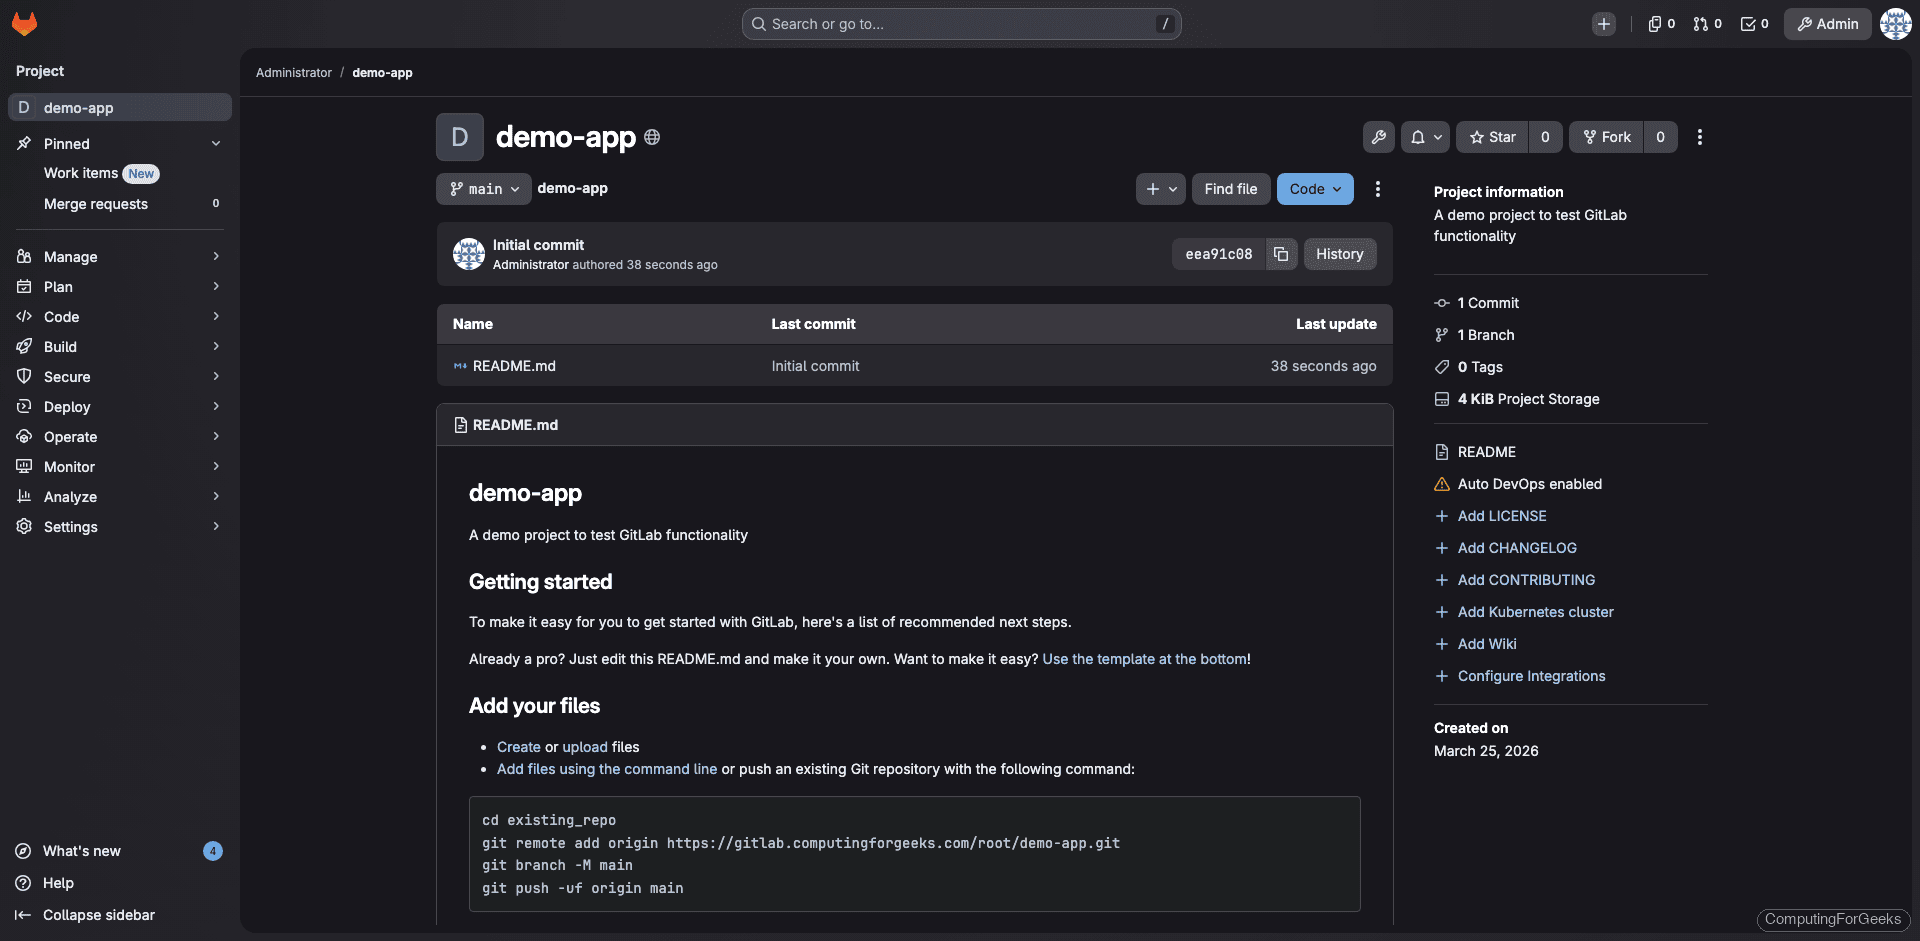Click the issues icon in the top bar
The image size is (1920, 941).
[1654, 23]
